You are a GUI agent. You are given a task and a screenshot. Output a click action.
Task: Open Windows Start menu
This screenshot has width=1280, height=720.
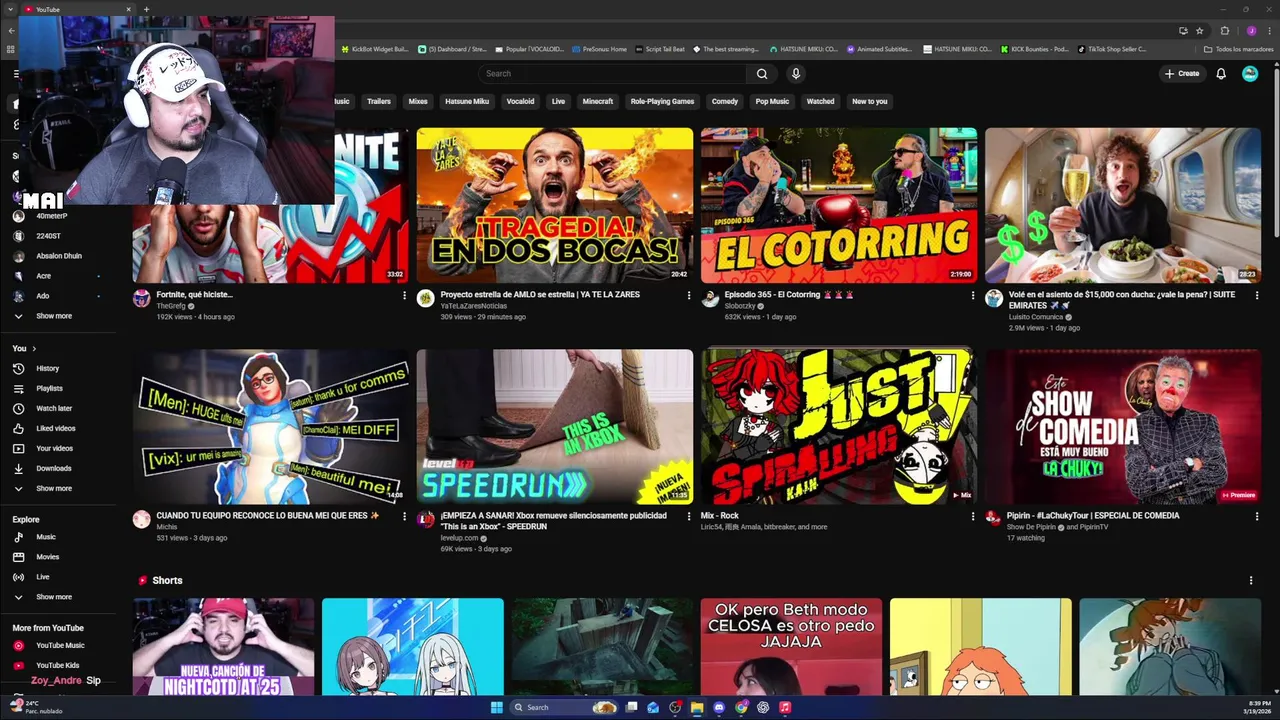497,707
